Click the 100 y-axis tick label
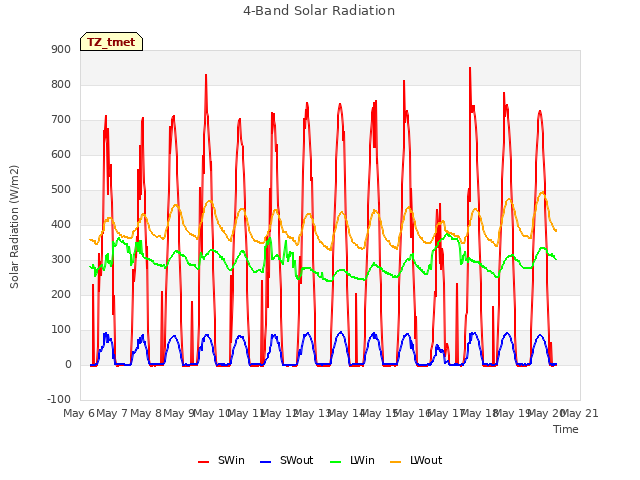 [x=61, y=330]
